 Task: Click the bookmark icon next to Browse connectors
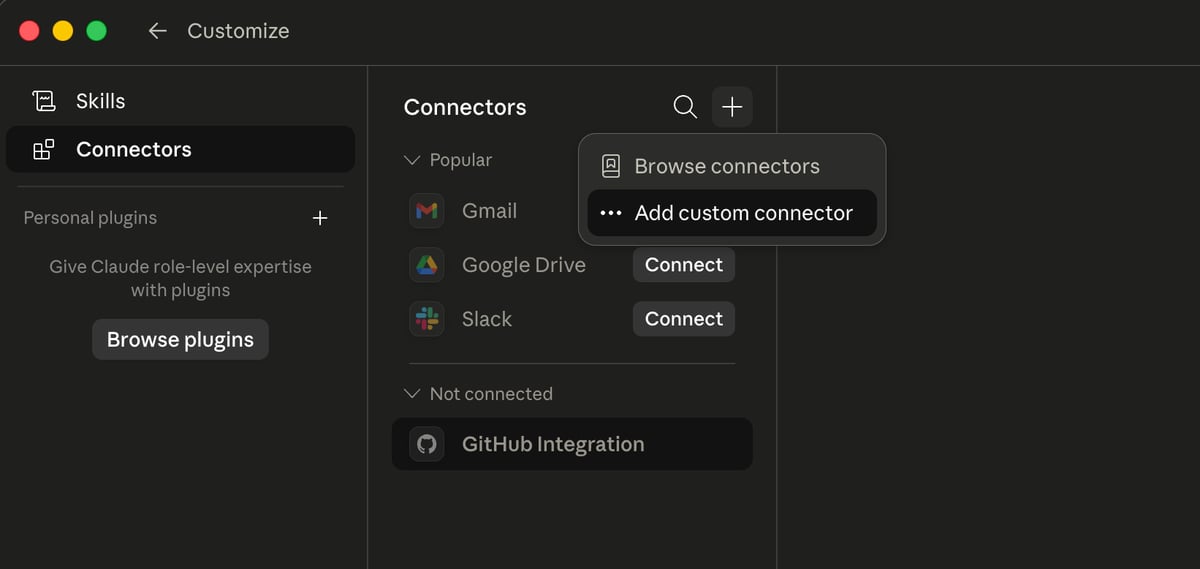(x=610, y=166)
